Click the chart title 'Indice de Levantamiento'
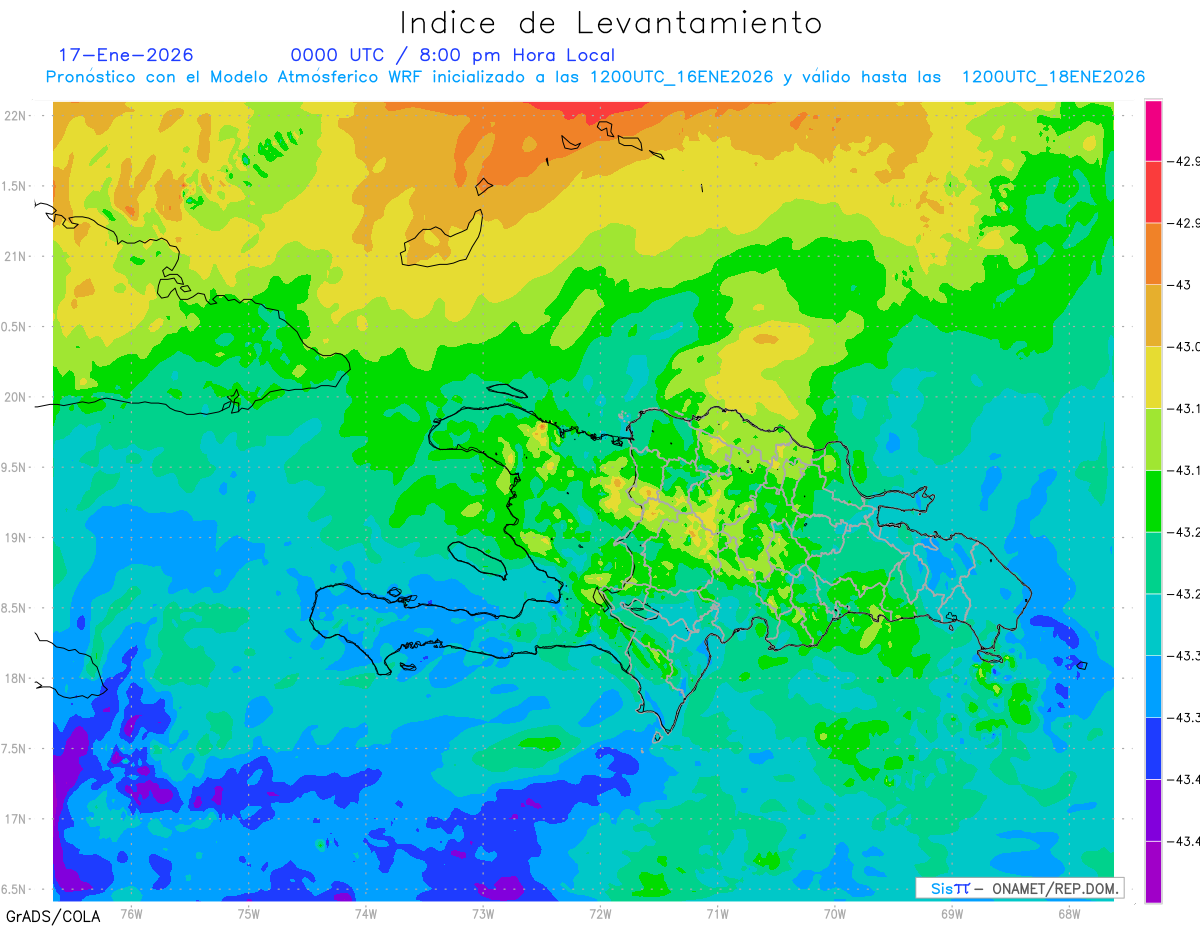Viewport: 1200px width, 927px height. (x=611, y=23)
